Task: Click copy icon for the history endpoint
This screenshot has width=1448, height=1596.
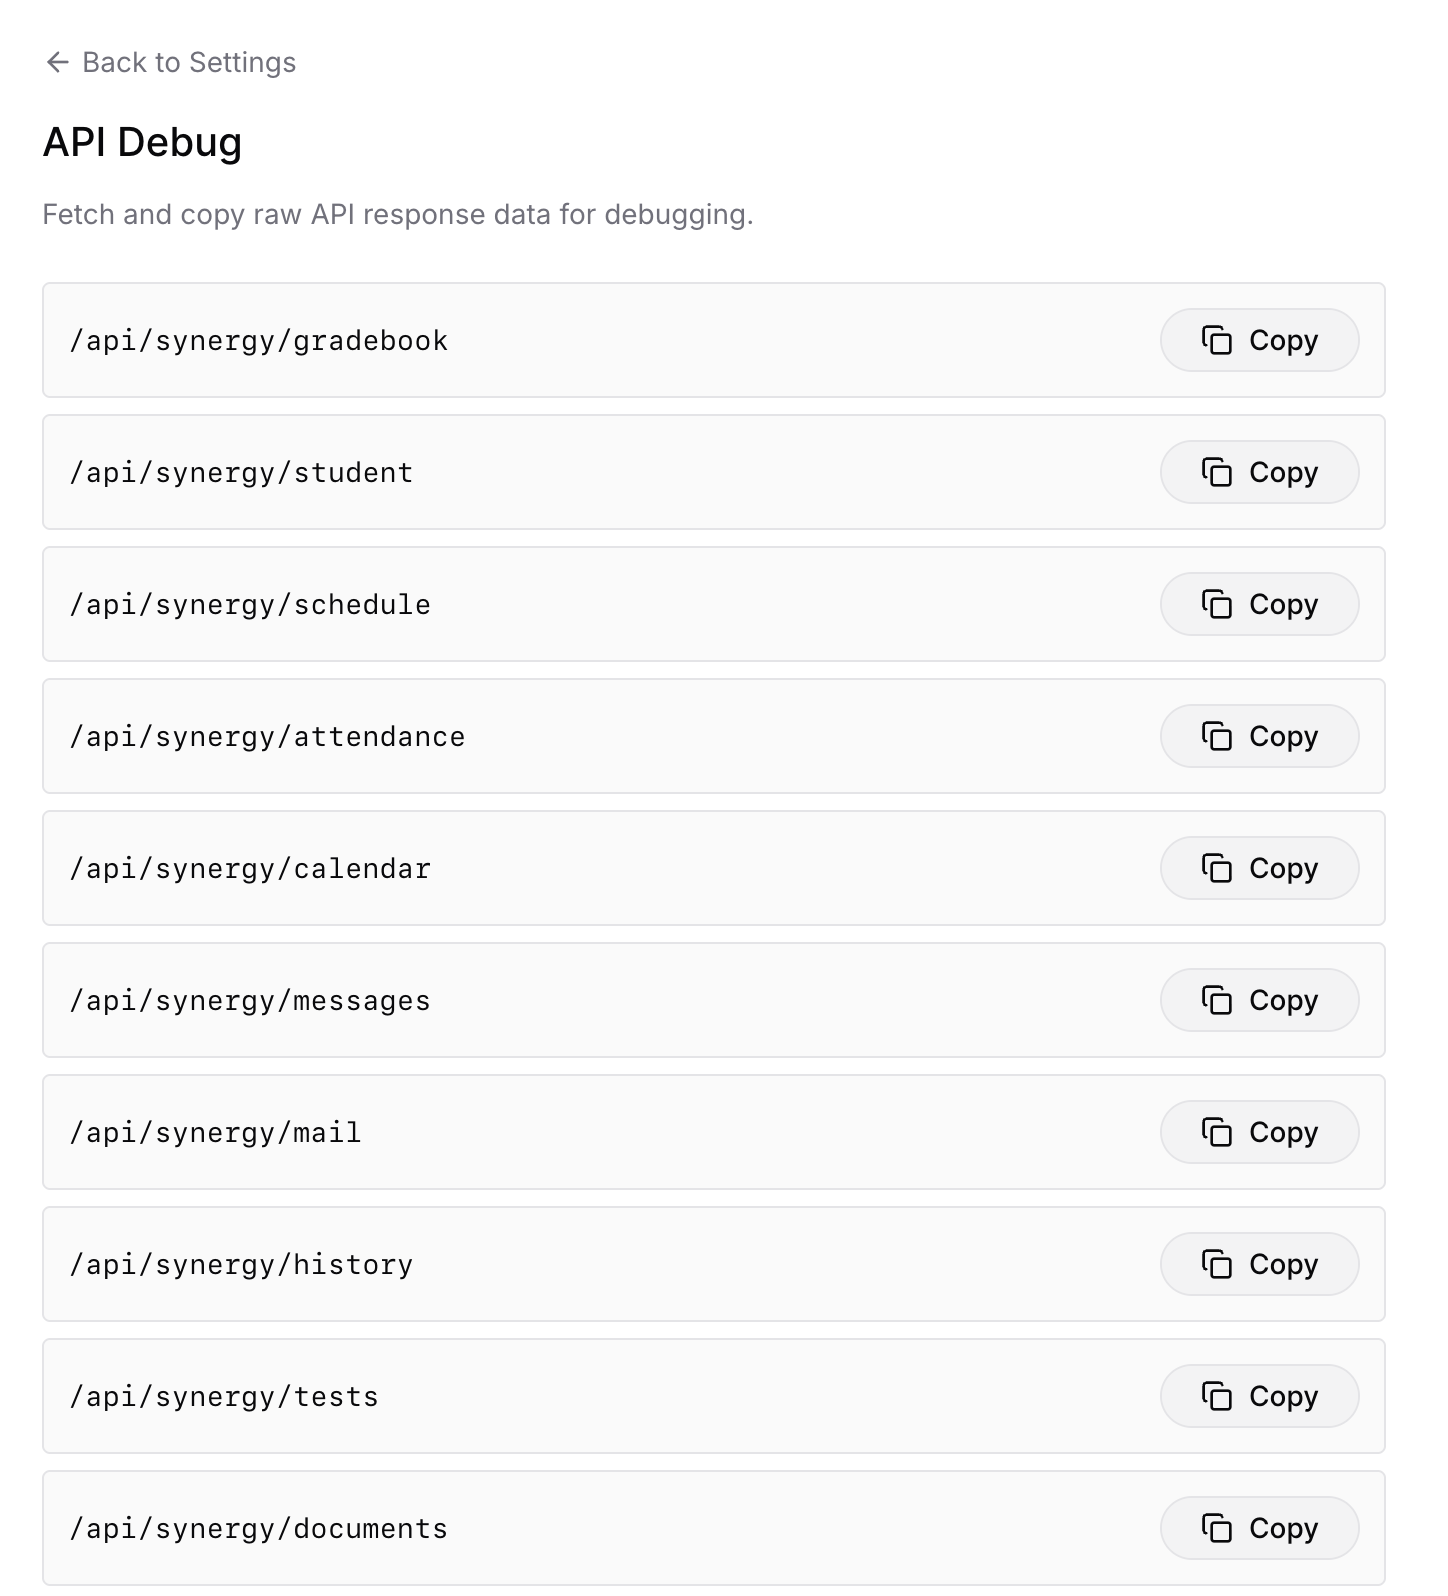Action: (x=1216, y=1264)
